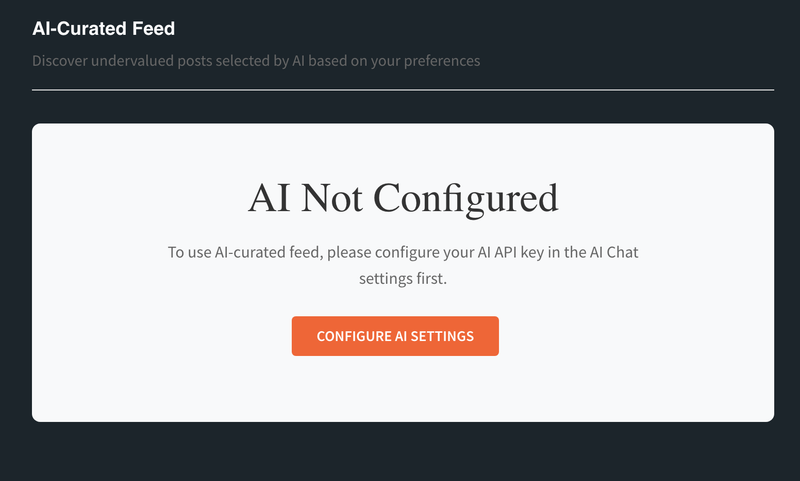Click the Configure AI Settings button
Viewport: 800px width, 481px height.
[395, 336]
